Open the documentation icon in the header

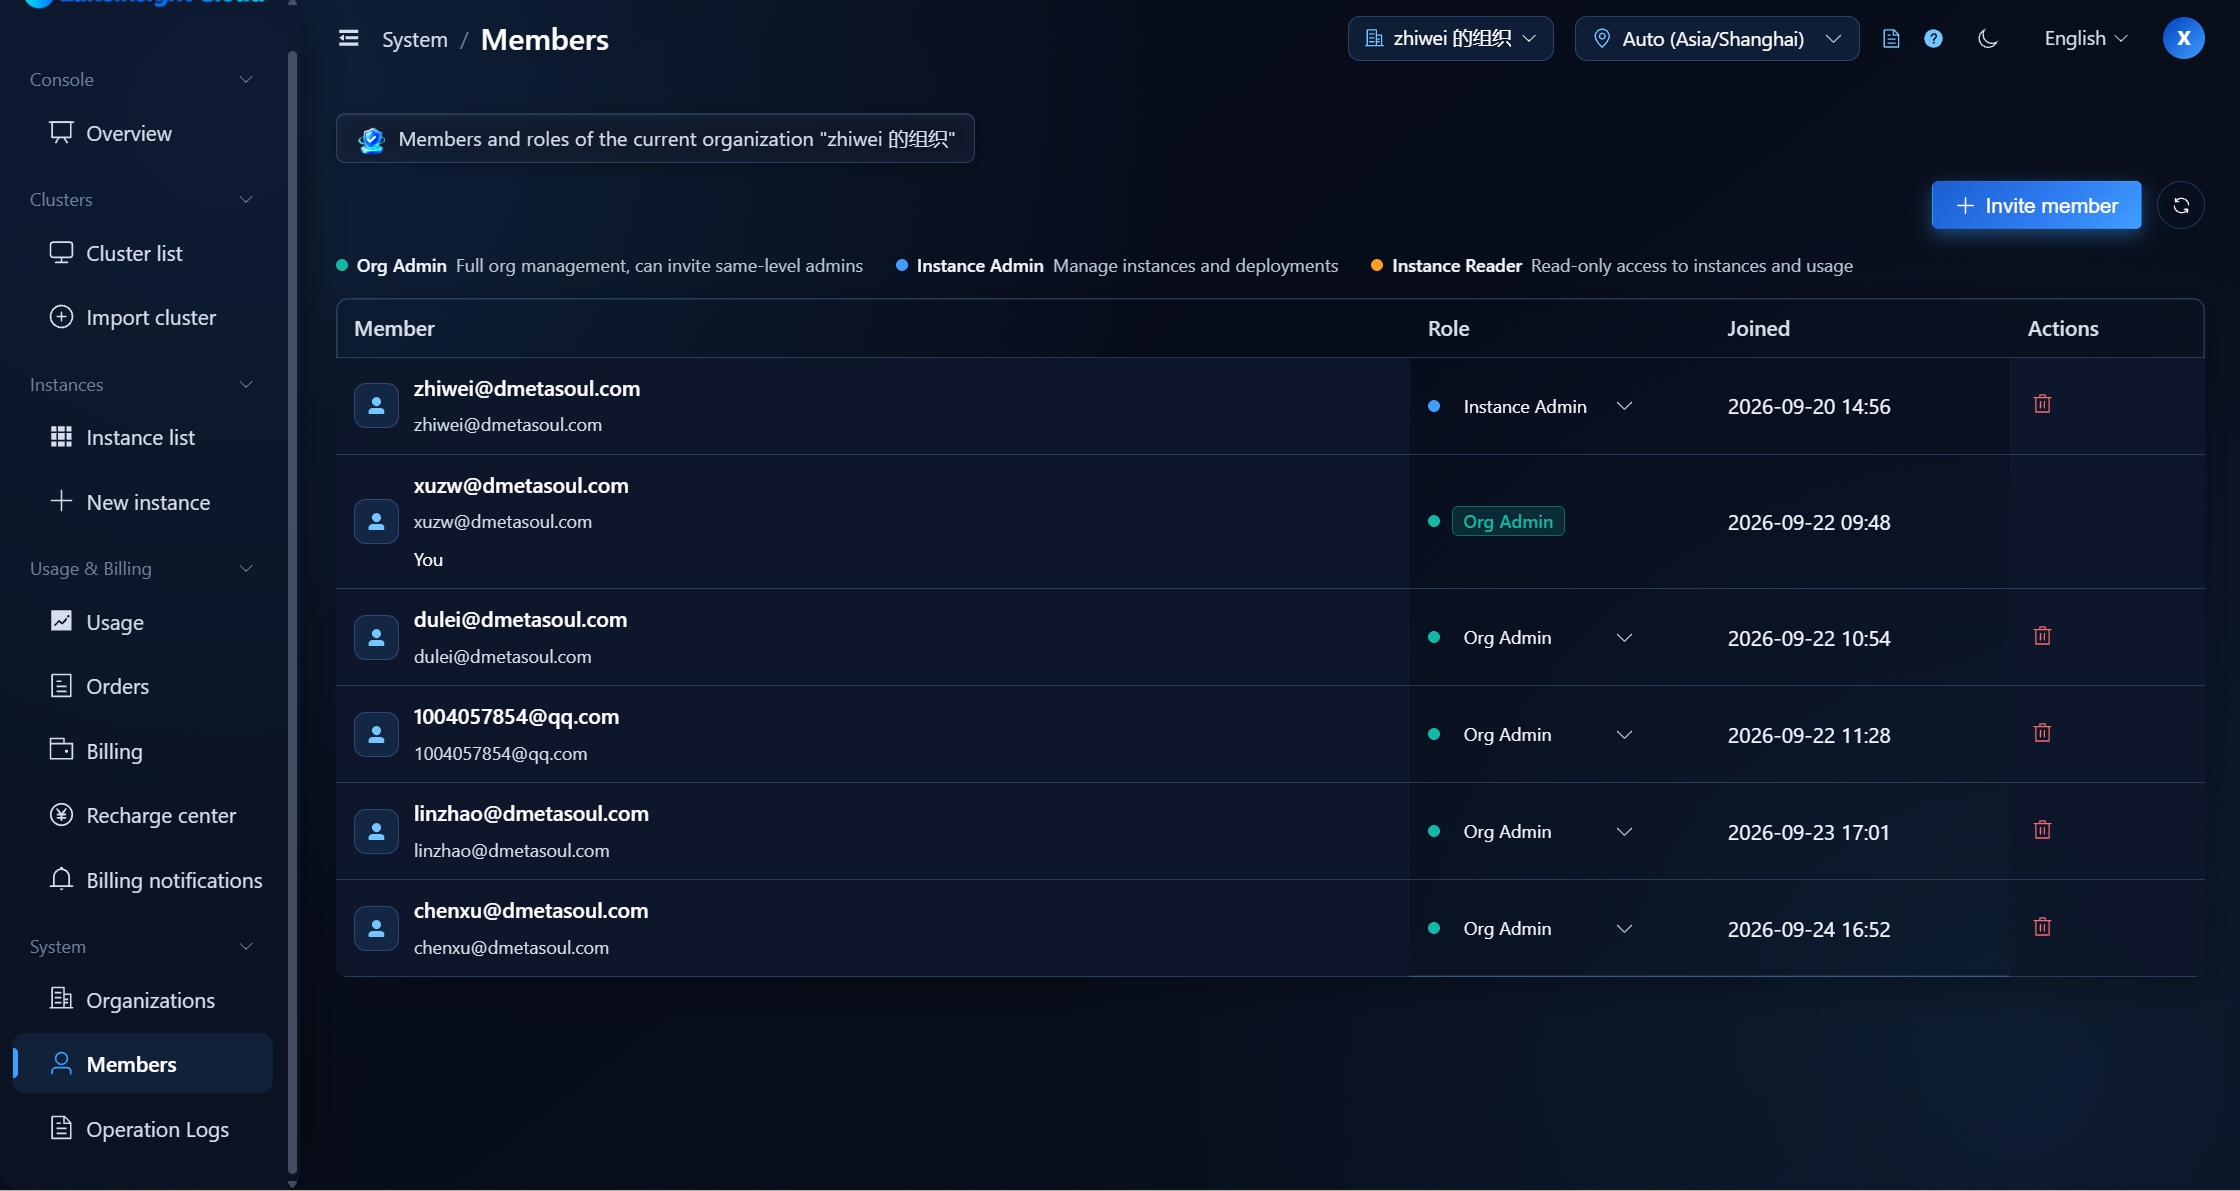pos(1891,39)
